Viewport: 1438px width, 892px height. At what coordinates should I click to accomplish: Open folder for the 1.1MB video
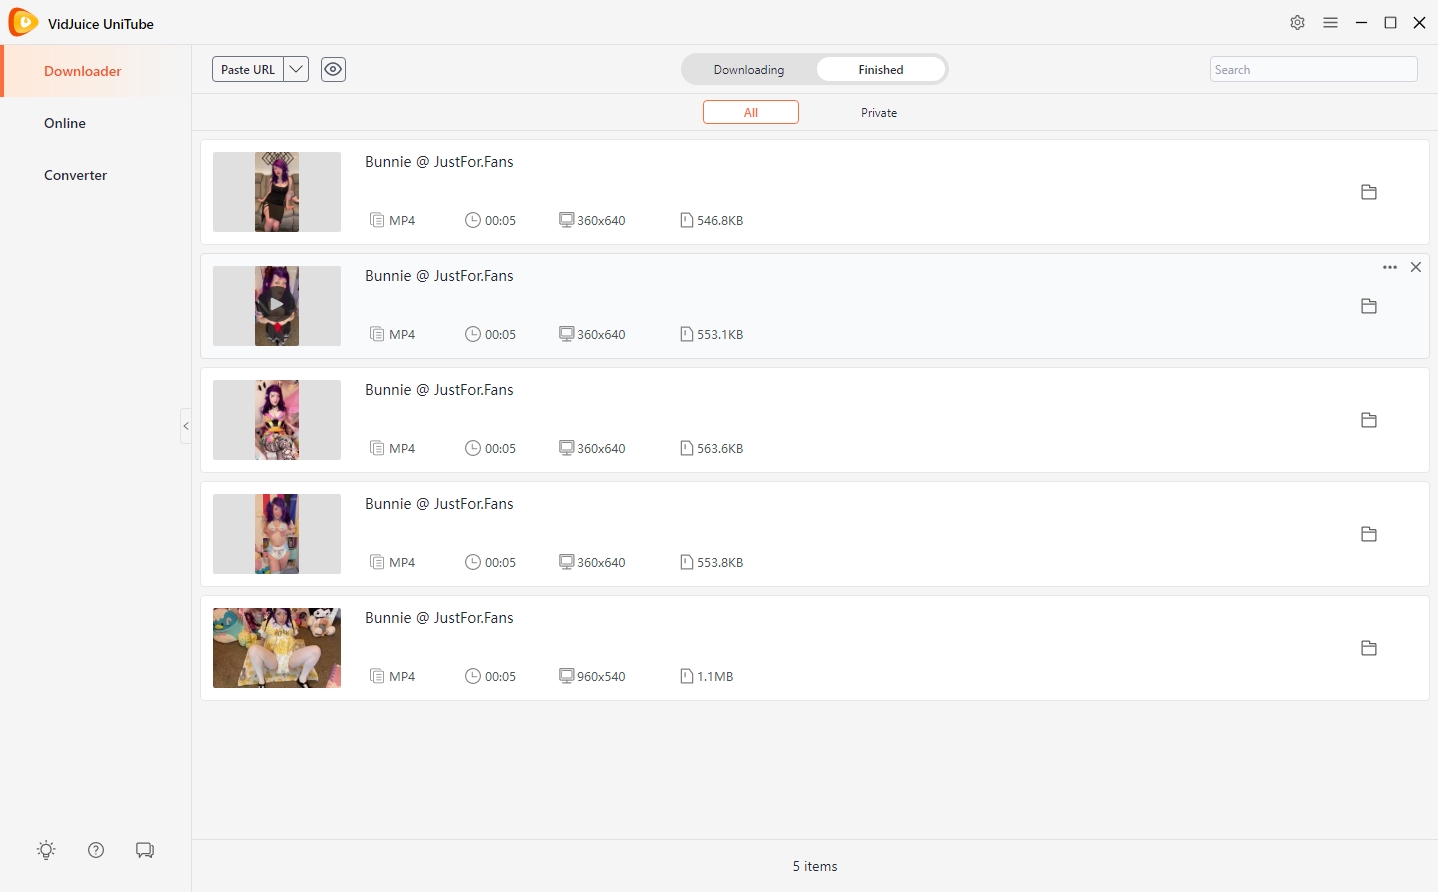pyautogui.click(x=1369, y=648)
